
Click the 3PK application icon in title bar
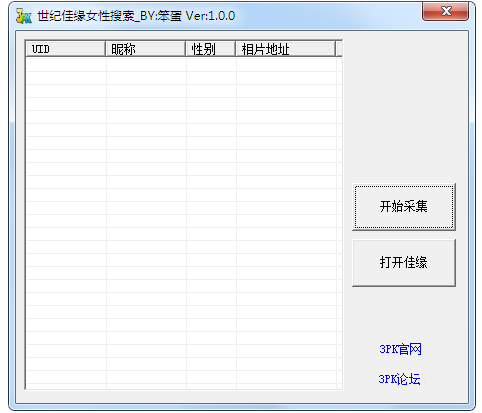click(24, 16)
